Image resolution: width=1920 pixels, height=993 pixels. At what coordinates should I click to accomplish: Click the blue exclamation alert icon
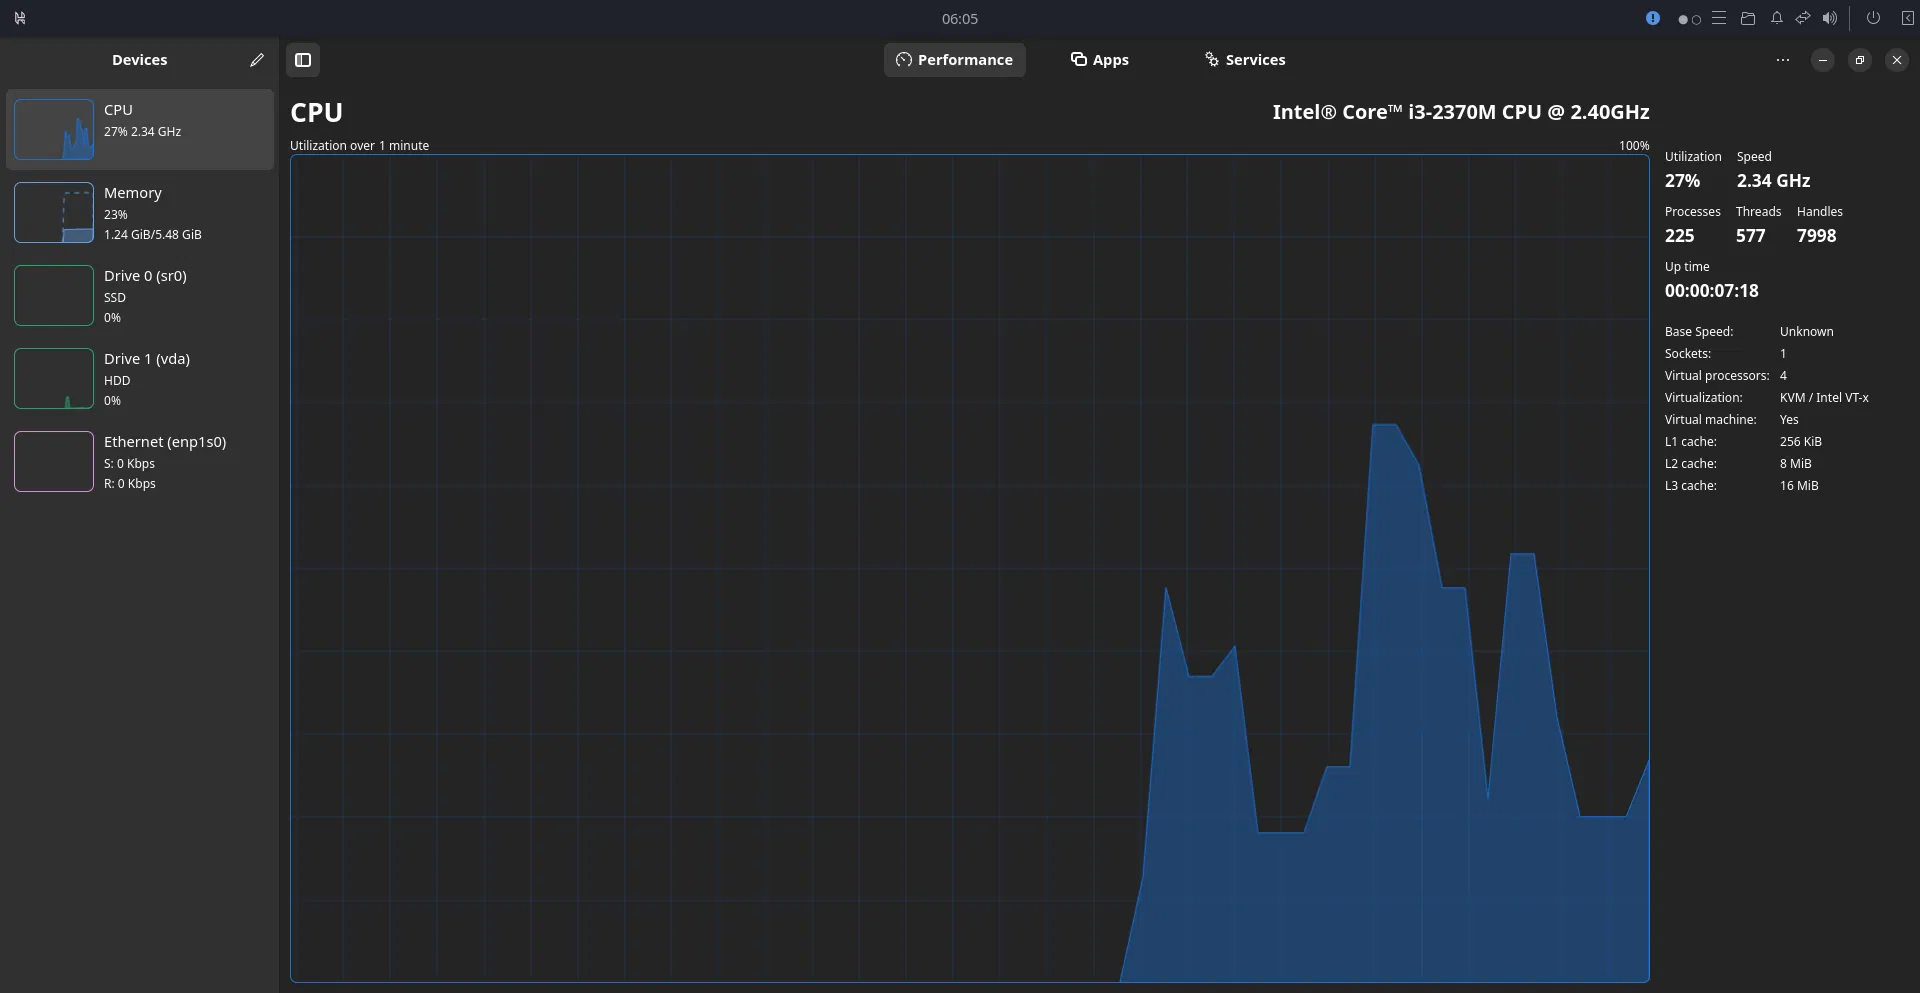tap(1653, 18)
